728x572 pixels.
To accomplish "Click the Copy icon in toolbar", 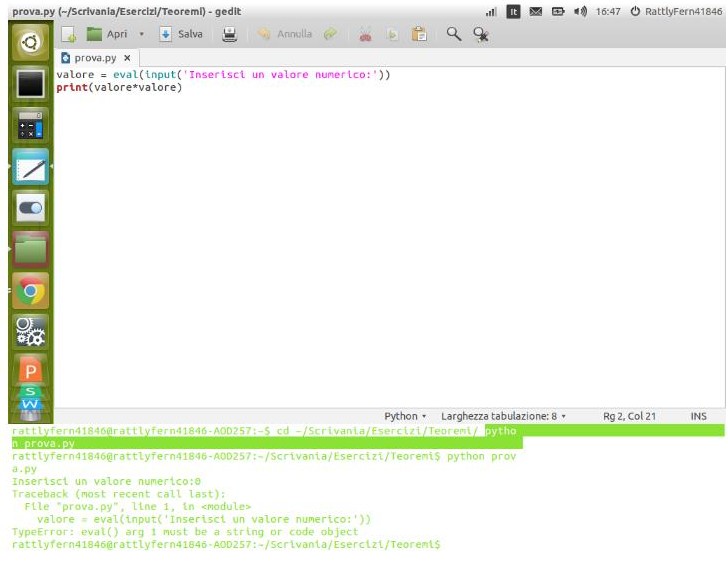I will 392,34.
